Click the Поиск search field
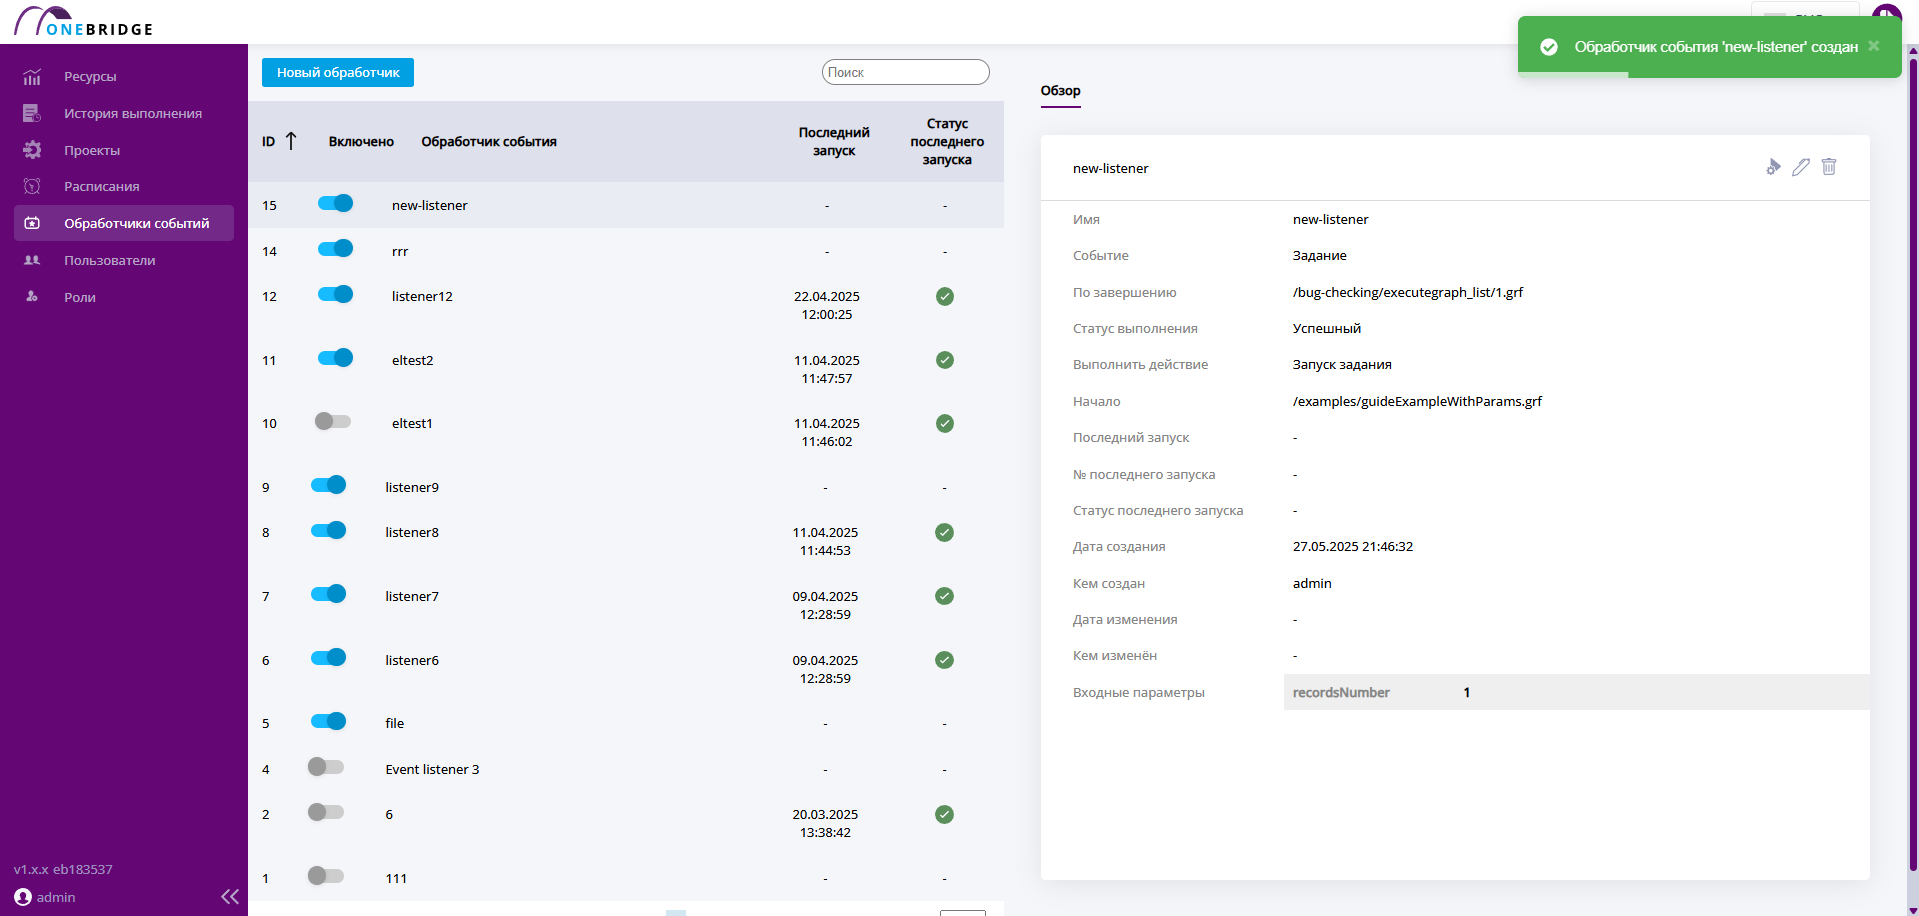Screen dimensions: 1919x916 pos(906,72)
